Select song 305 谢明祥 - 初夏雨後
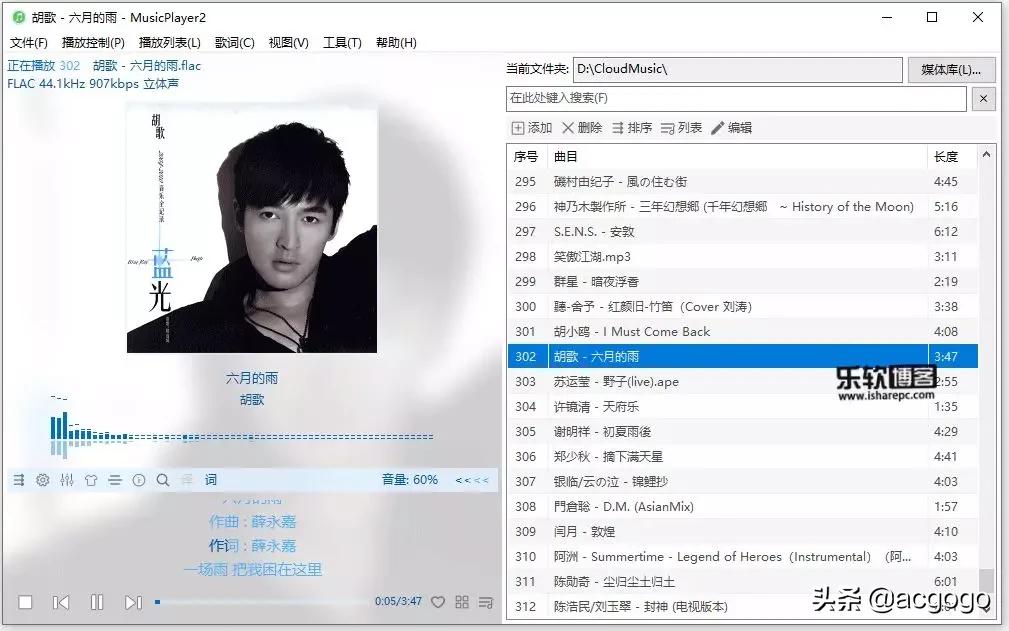 [700, 431]
